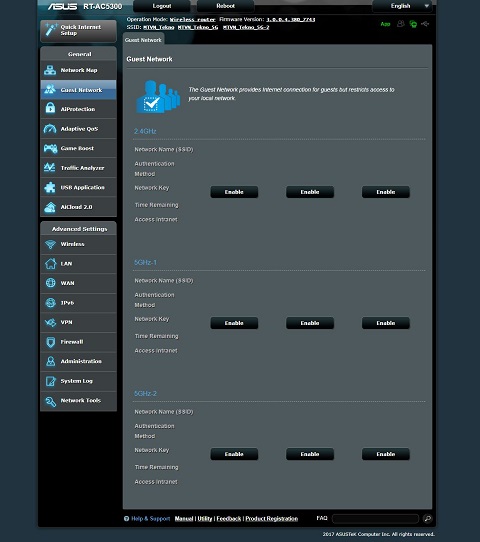Click the Administration user icon
Screen dimensions: 480x542
point(50,361)
